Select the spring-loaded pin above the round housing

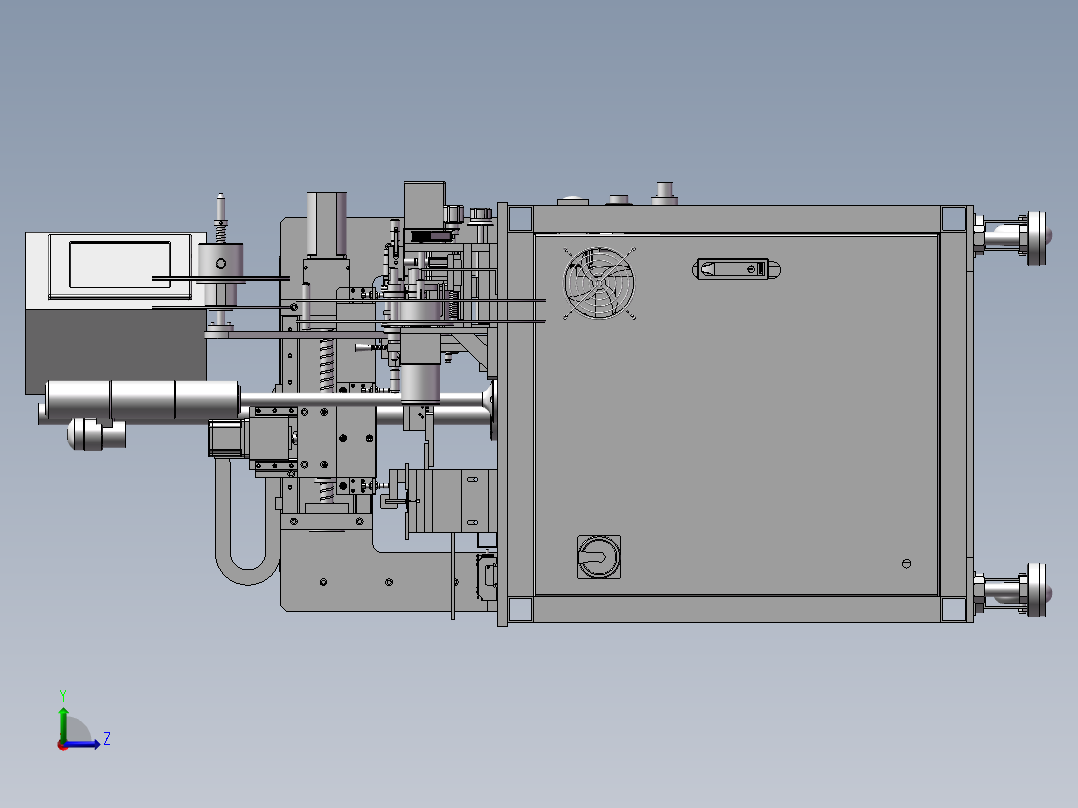[220, 217]
